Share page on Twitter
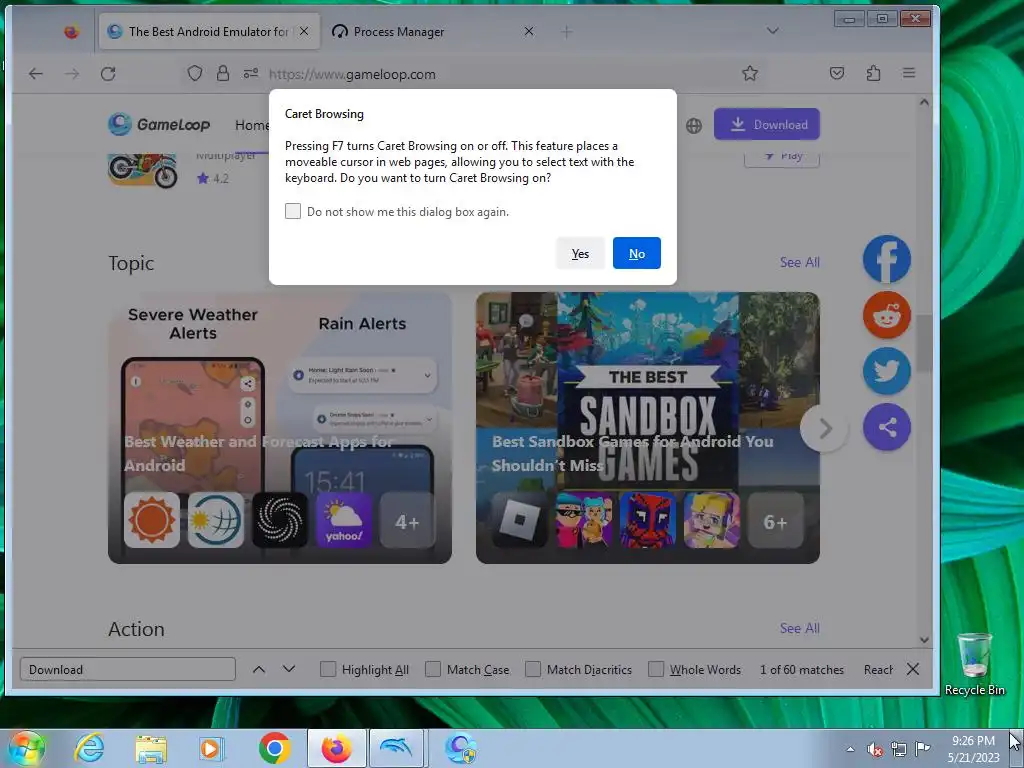The height and width of the screenshot is (768, 1024). coord(887,371)
